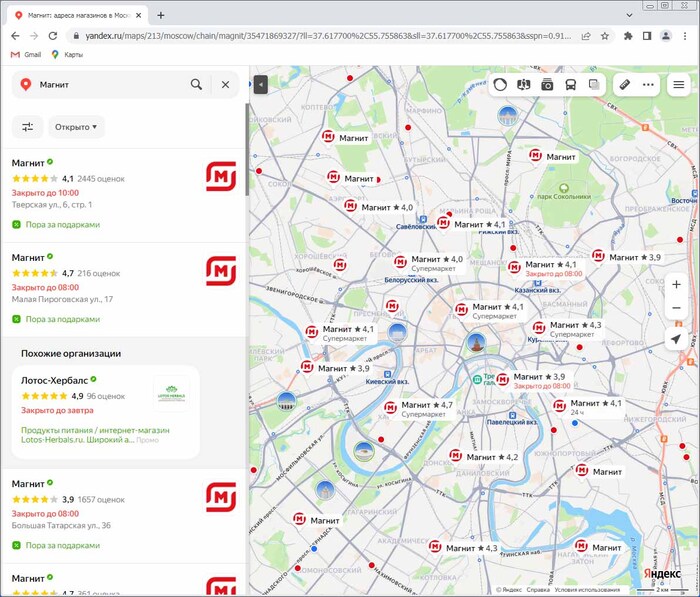This screenshot has height=597, width=700.
Task: Open the Открыто filter dropdown
Action: point(76,127)
